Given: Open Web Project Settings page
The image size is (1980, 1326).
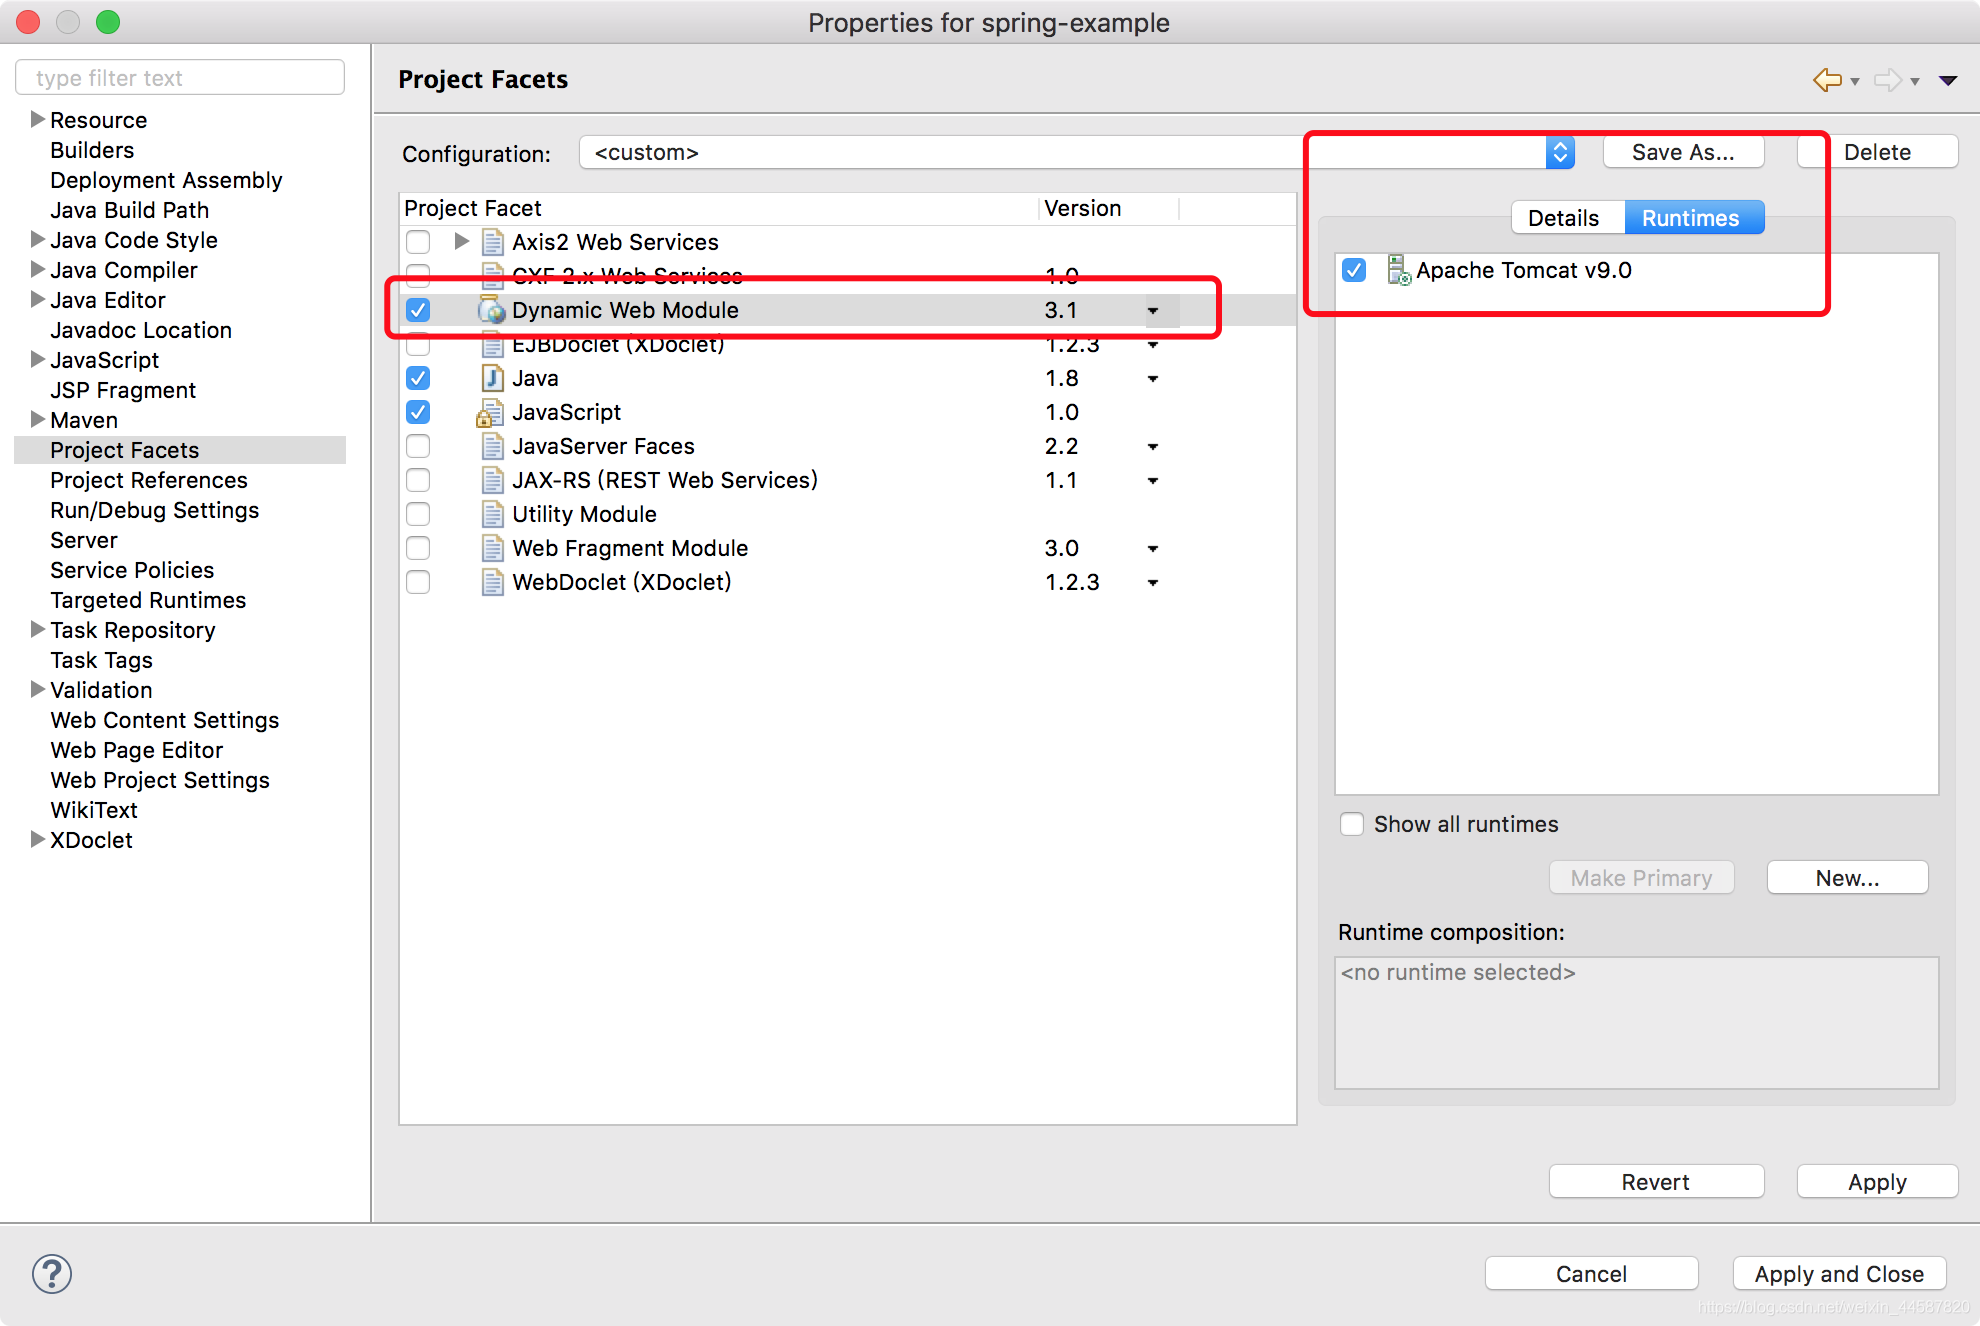Looking at the screenshot, I should [x=160, y=780].
